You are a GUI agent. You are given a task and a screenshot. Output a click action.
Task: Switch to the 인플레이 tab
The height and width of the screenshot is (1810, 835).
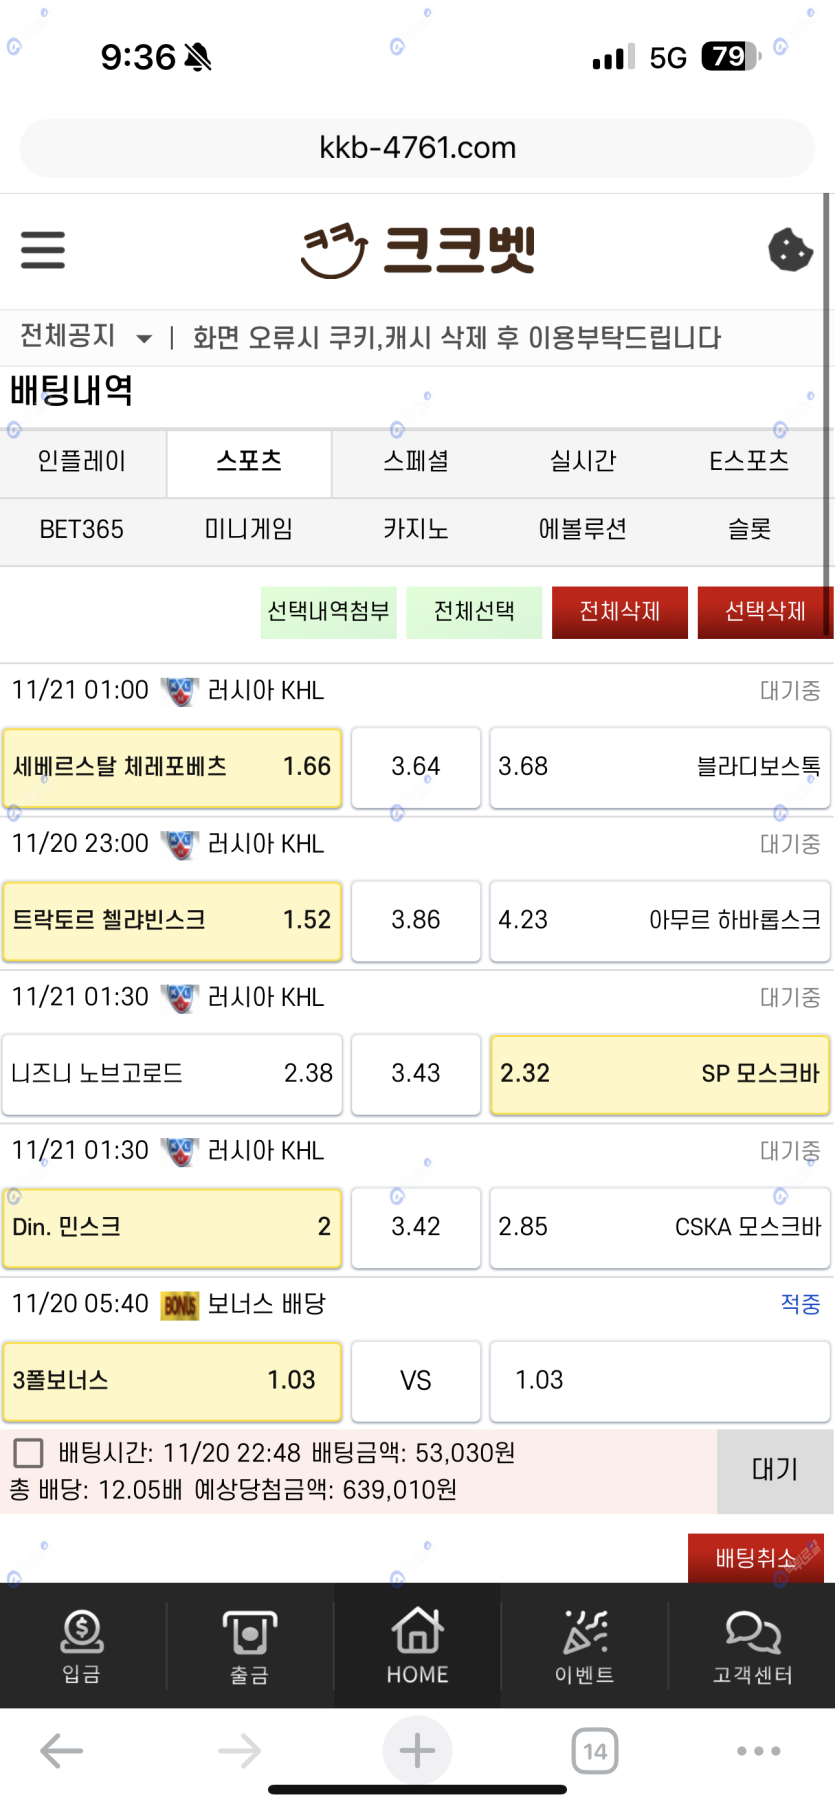pyautogui.click(x=82, y=462)
